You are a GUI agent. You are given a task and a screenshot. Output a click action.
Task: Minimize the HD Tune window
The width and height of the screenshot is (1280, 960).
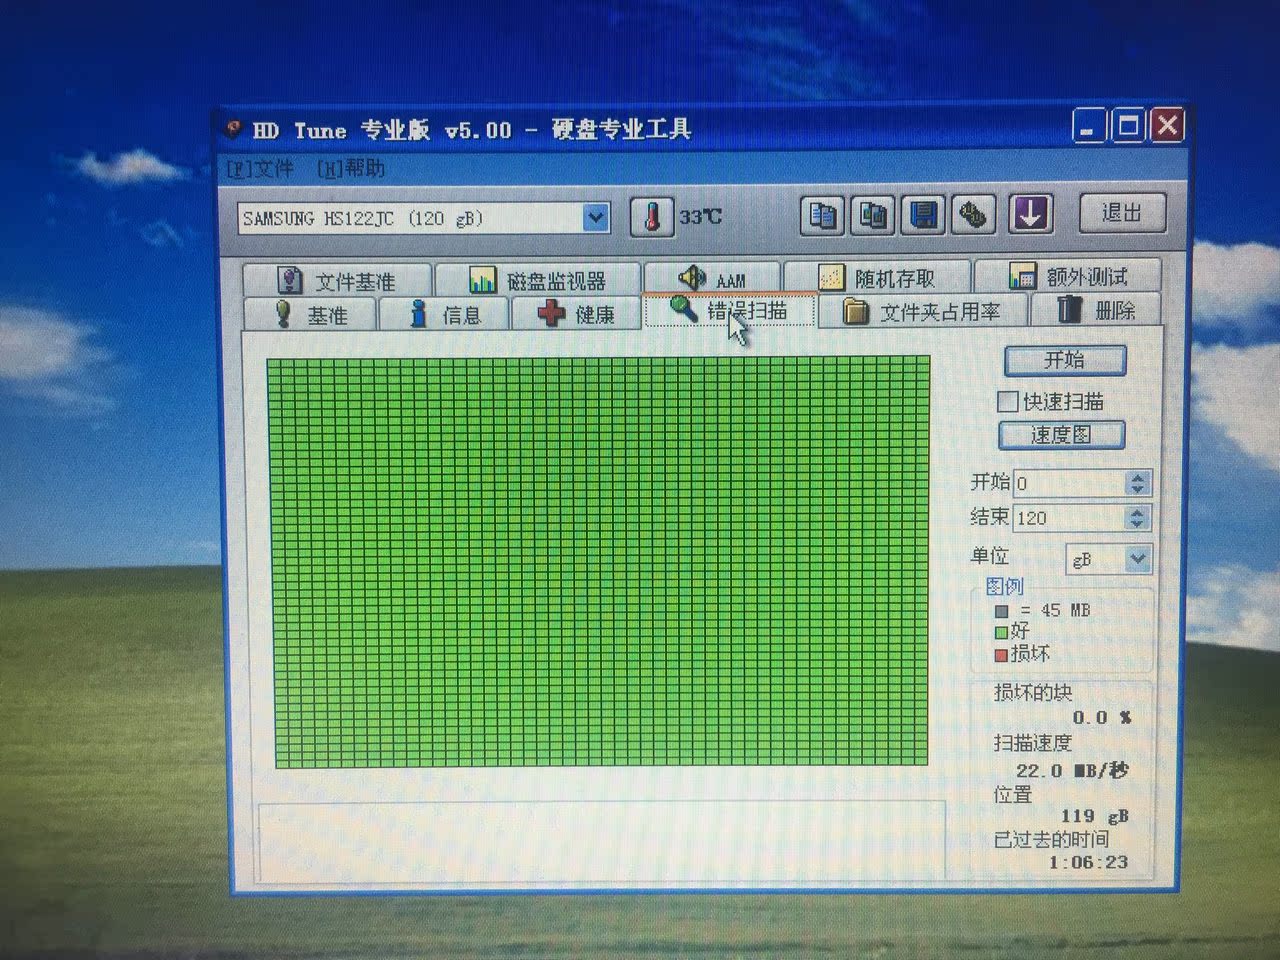(1089, 127)
